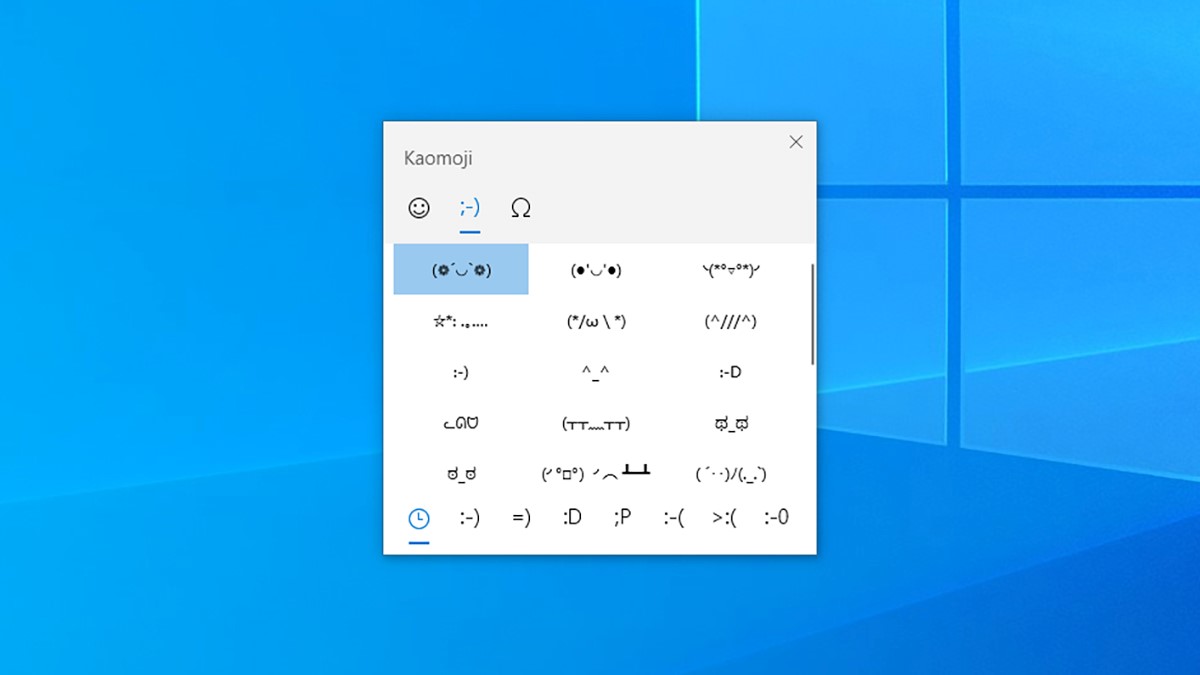Insert the :-D kaomoji
This screenshot has width=1200, height=675.
(730, 372)
